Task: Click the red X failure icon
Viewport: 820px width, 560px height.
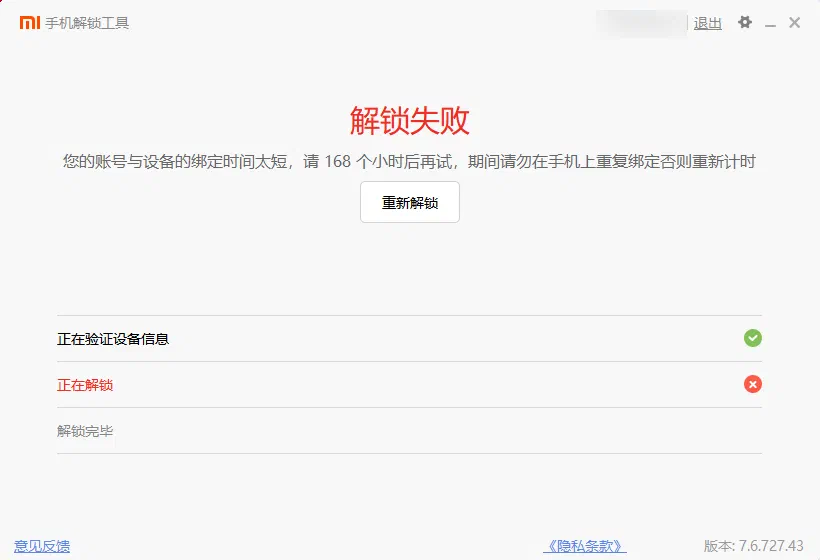Action: (x=753, y=384)
